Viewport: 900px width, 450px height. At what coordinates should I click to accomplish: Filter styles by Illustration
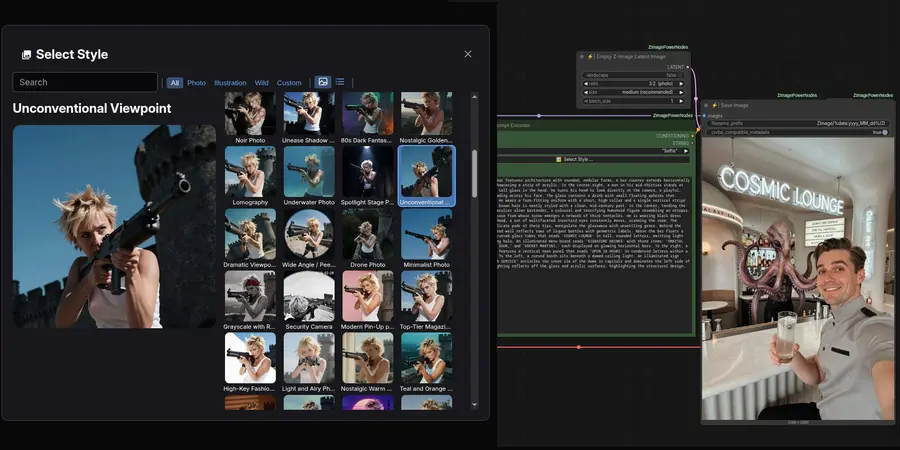click(x=230, y=83)
